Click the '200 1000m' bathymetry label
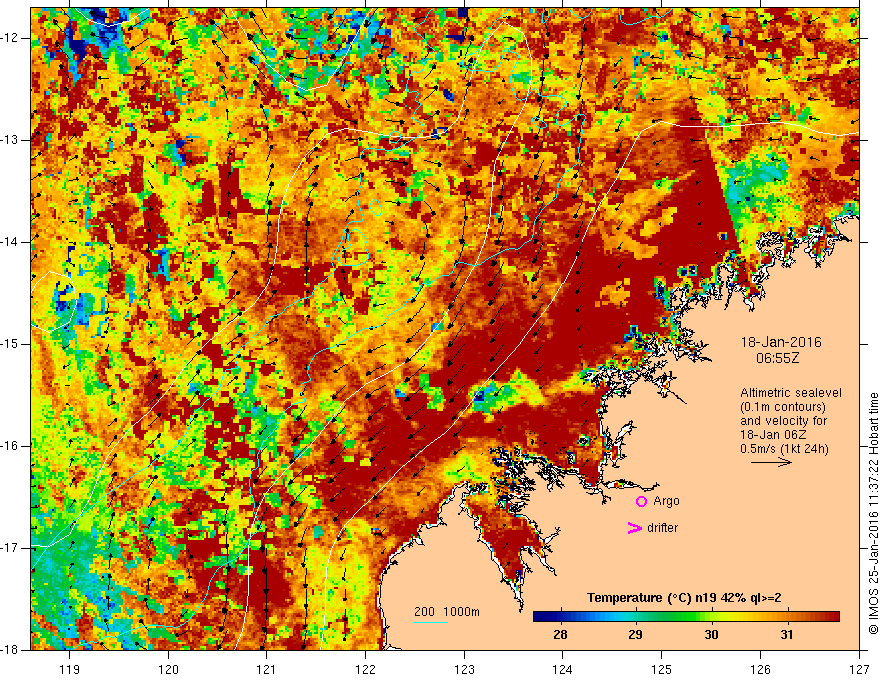The image size is (880, 680). point(447,612)
